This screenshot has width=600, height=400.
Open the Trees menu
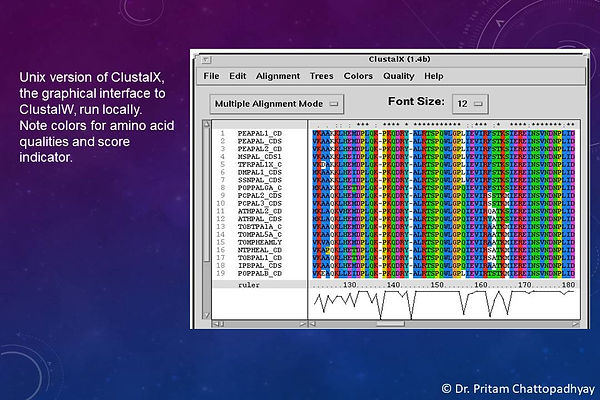click(321, 76)
